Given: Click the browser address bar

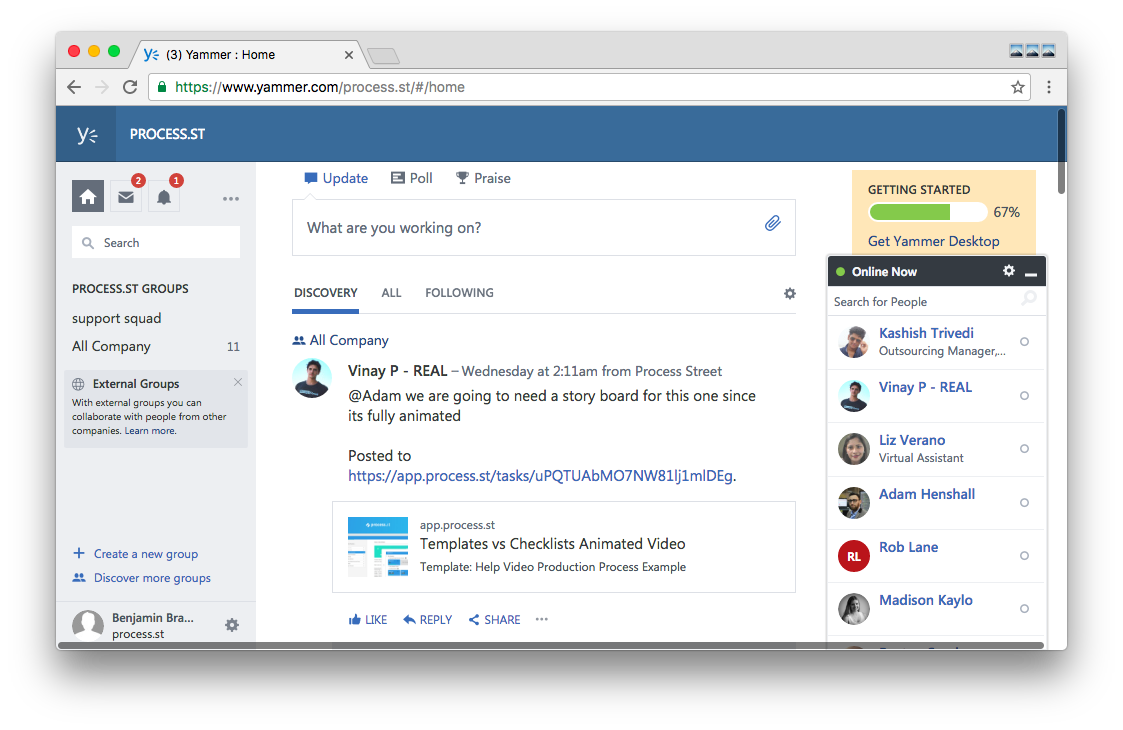Looking at the screenshot, I should coord(589,87).
